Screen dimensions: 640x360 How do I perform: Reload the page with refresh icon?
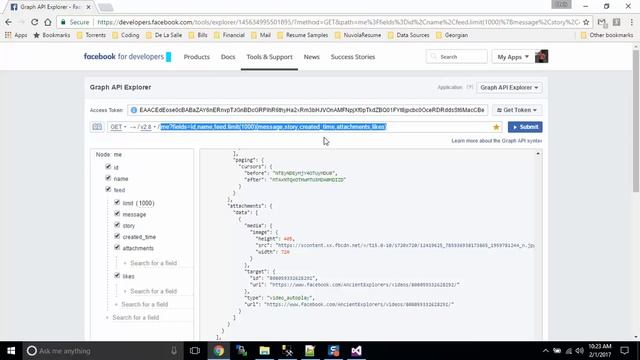tap(35, 22)
